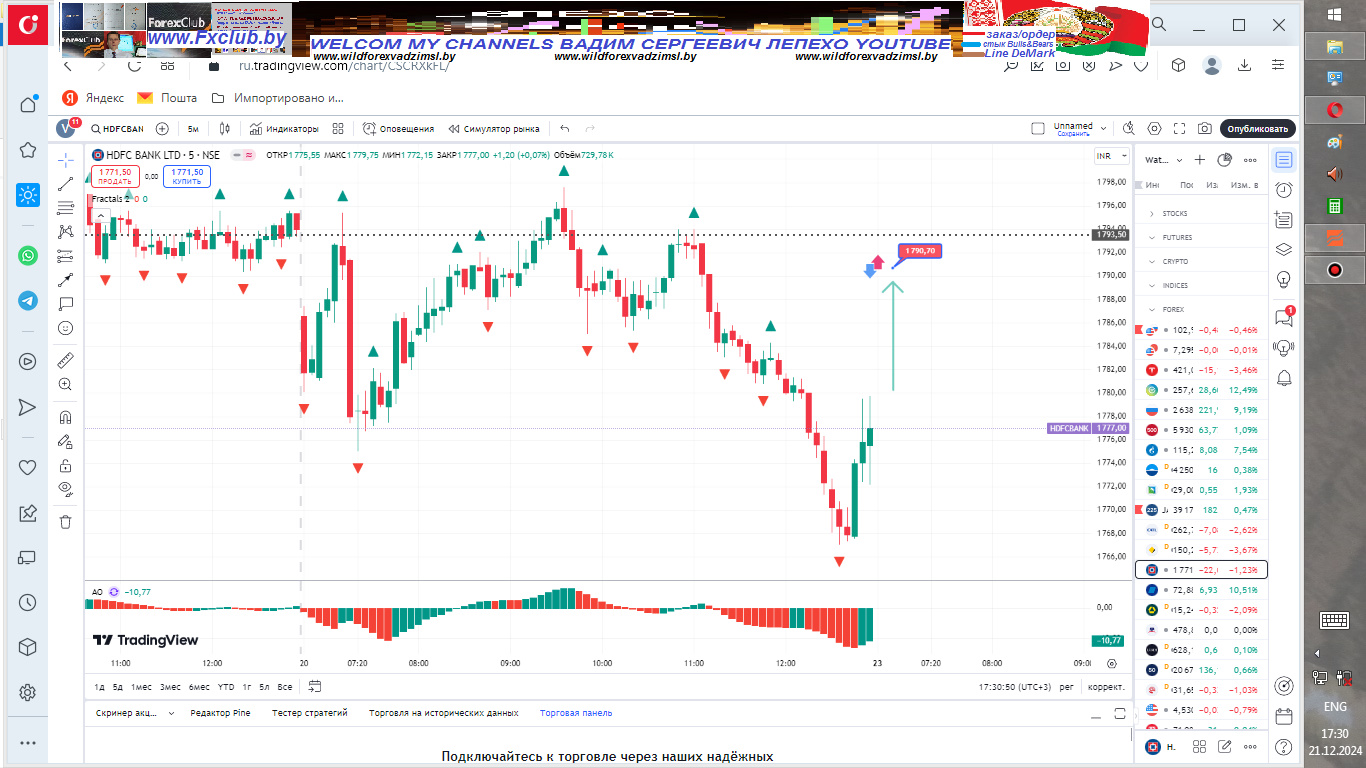Image resolution: width=1366 pixels, height=768 pixels.
Task: Open the ideas lightbulb panel
Action: pyautogui.click(x=1284, y=279)
